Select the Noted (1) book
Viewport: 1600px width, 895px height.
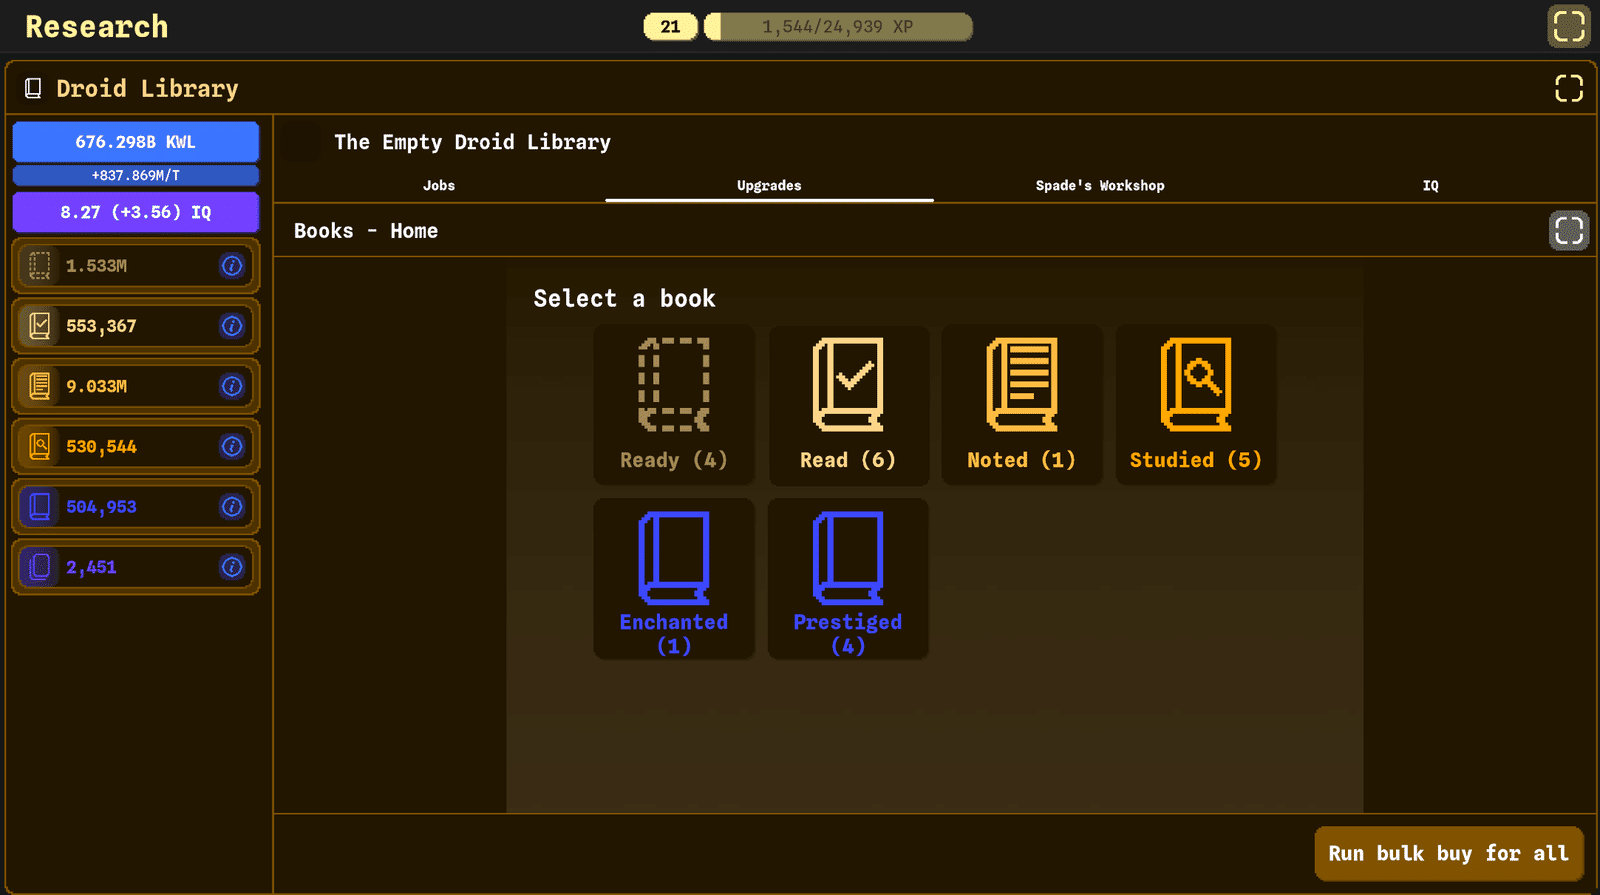coord(1022,405)
